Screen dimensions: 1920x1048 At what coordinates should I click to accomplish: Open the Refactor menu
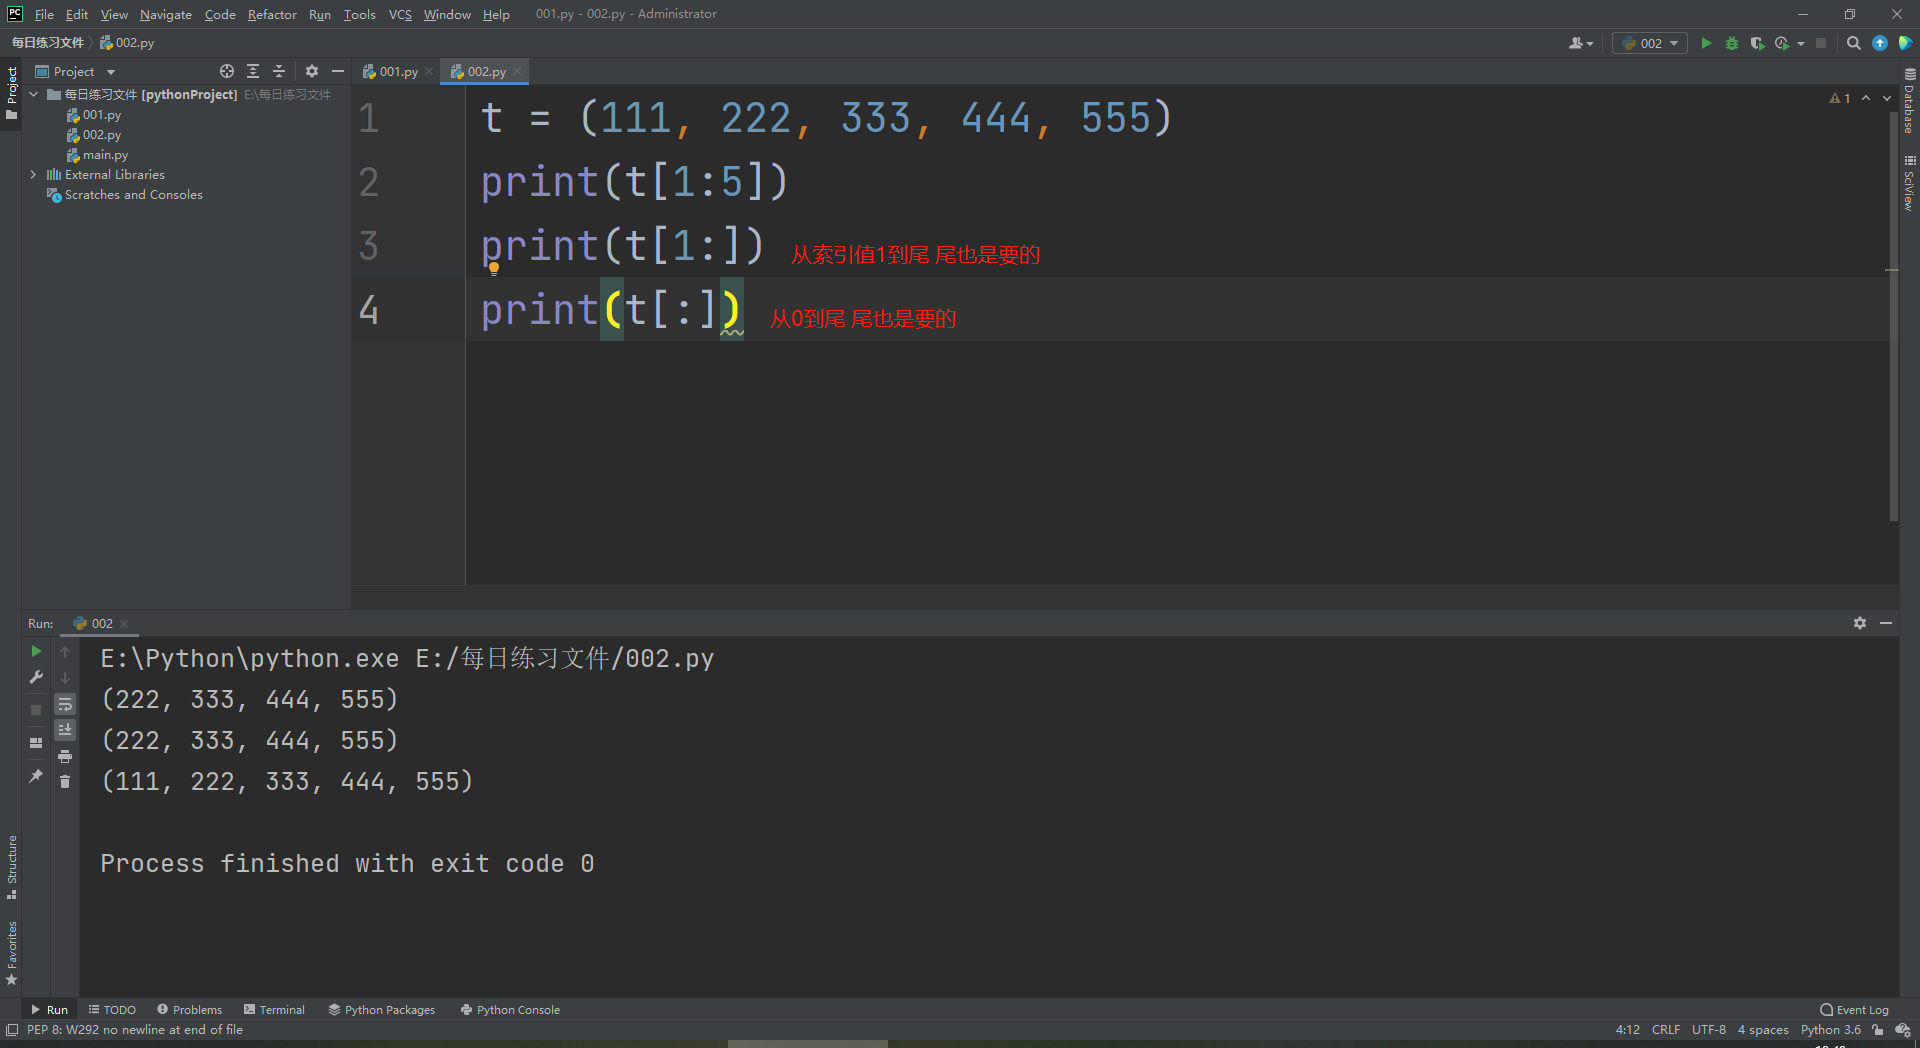[272, 14]
